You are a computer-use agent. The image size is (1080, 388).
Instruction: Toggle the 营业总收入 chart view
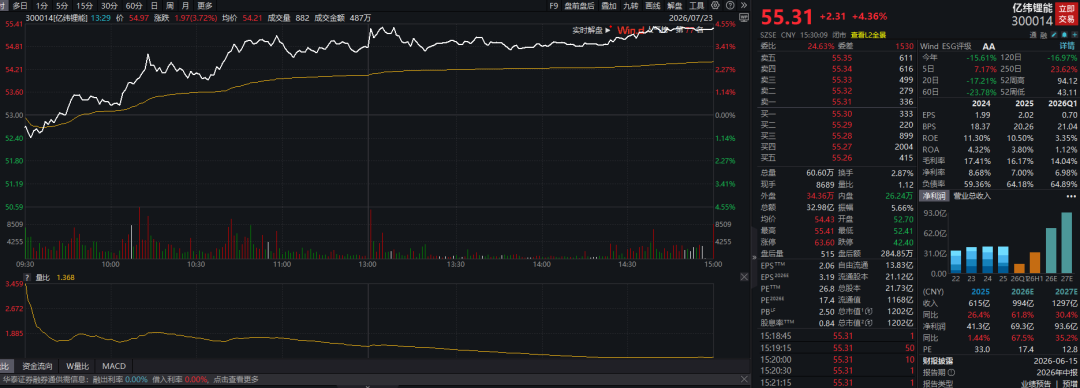(x=972, y=196)
